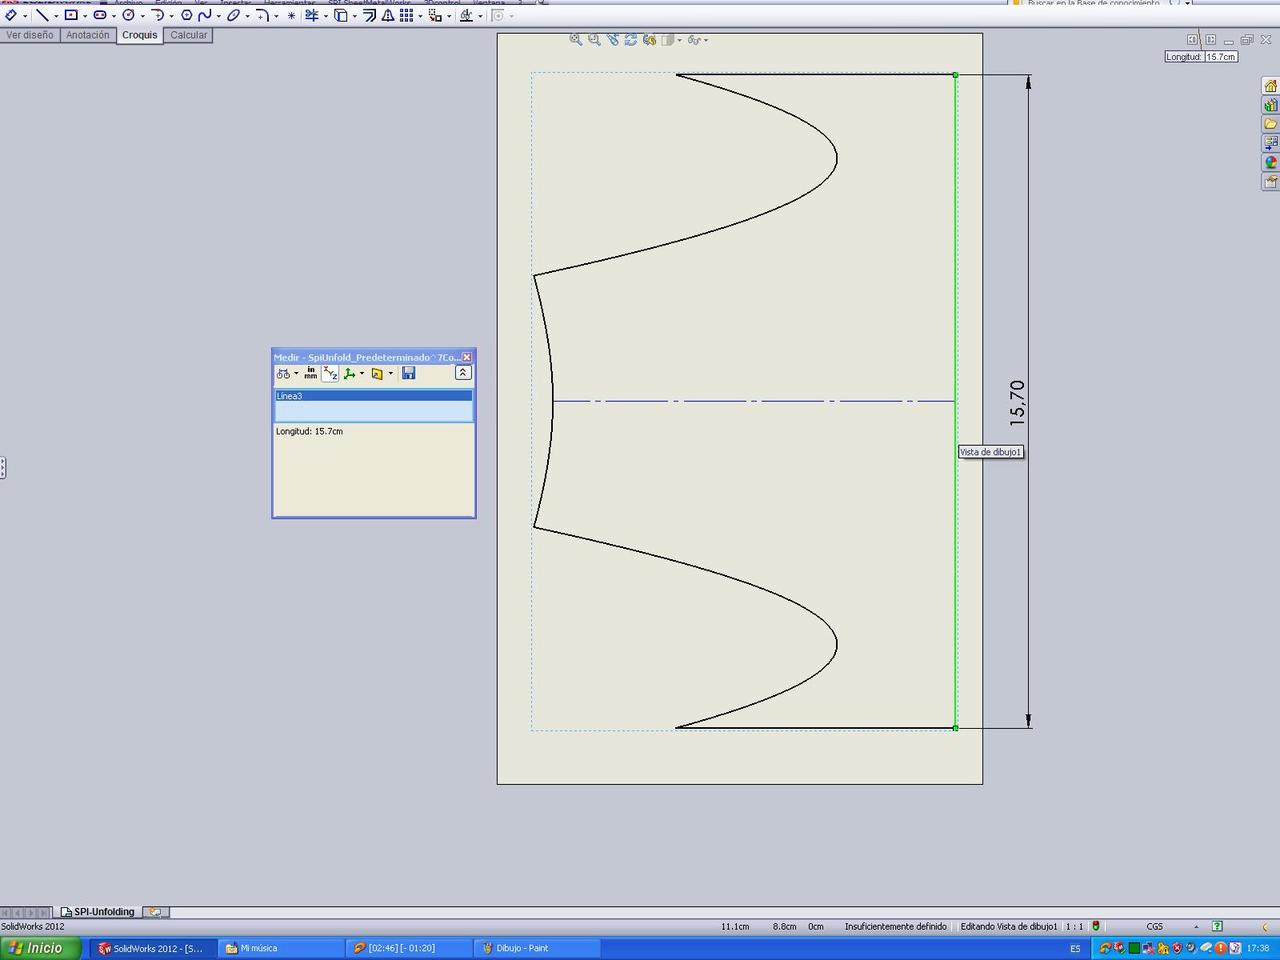1280x960 pixels.
Task: Select the Arc sketch tool
Action: (158, 15)
